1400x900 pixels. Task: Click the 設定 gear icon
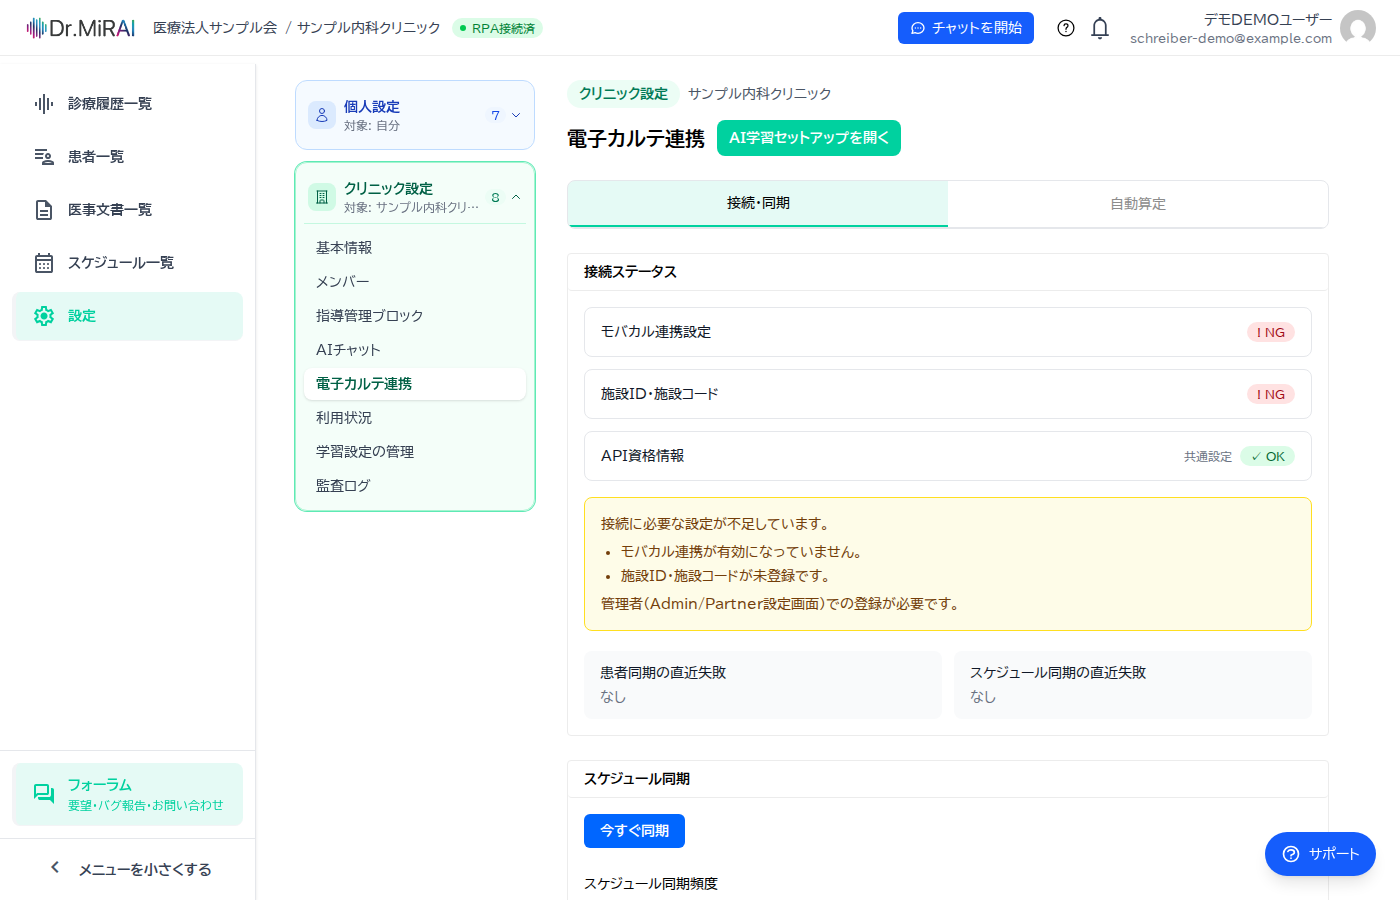(44, 316)
